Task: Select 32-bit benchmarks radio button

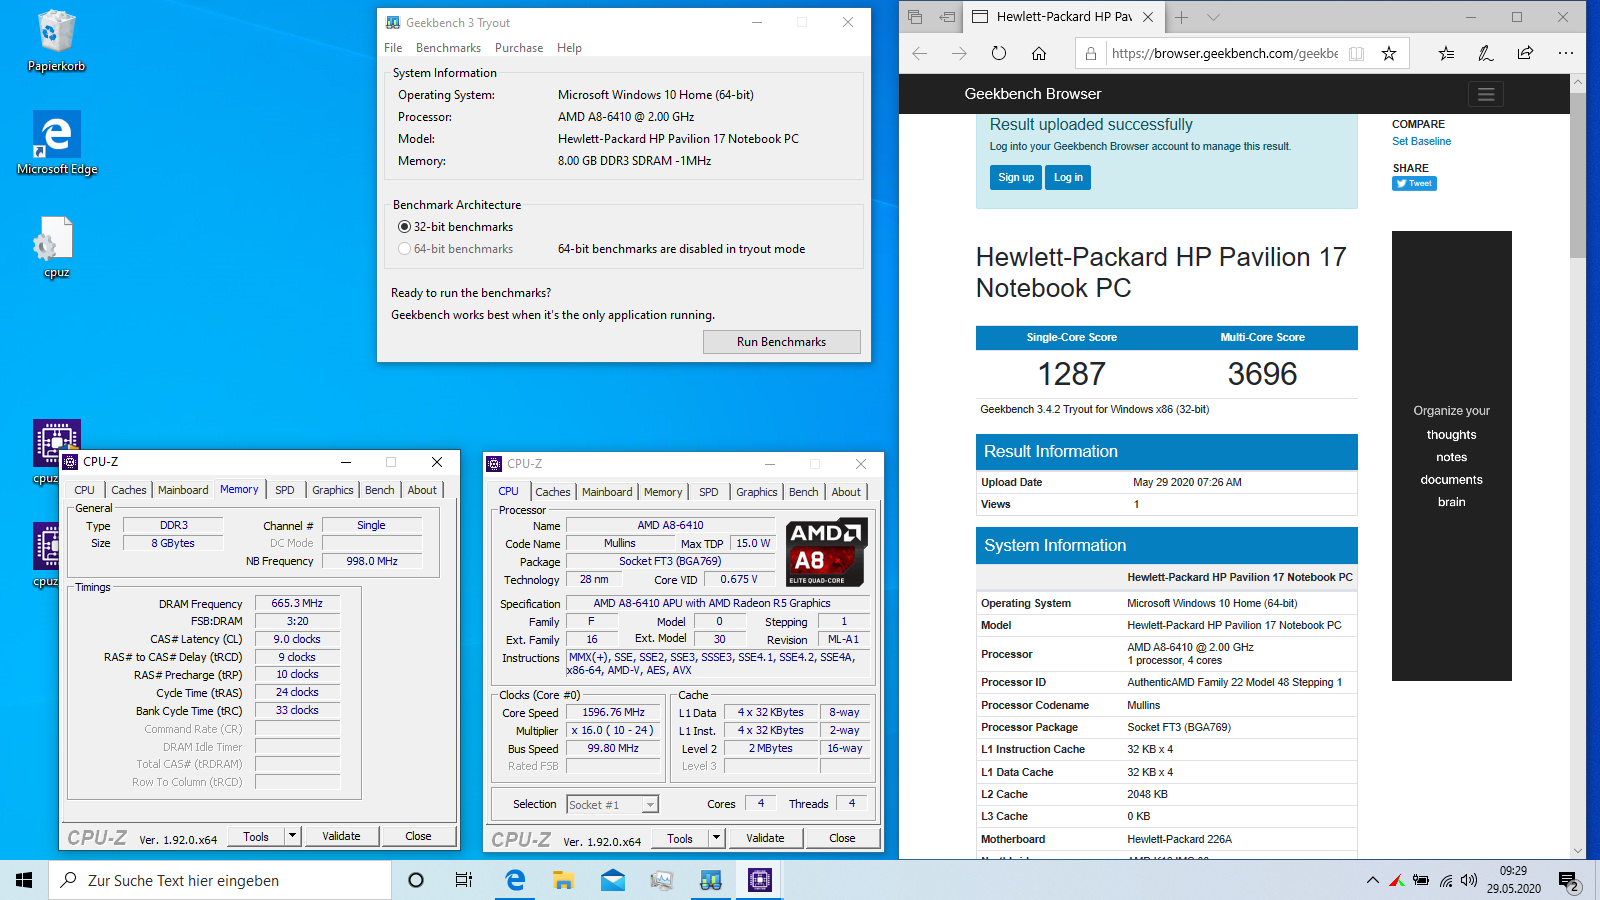Action: click(x=404, y=227)
